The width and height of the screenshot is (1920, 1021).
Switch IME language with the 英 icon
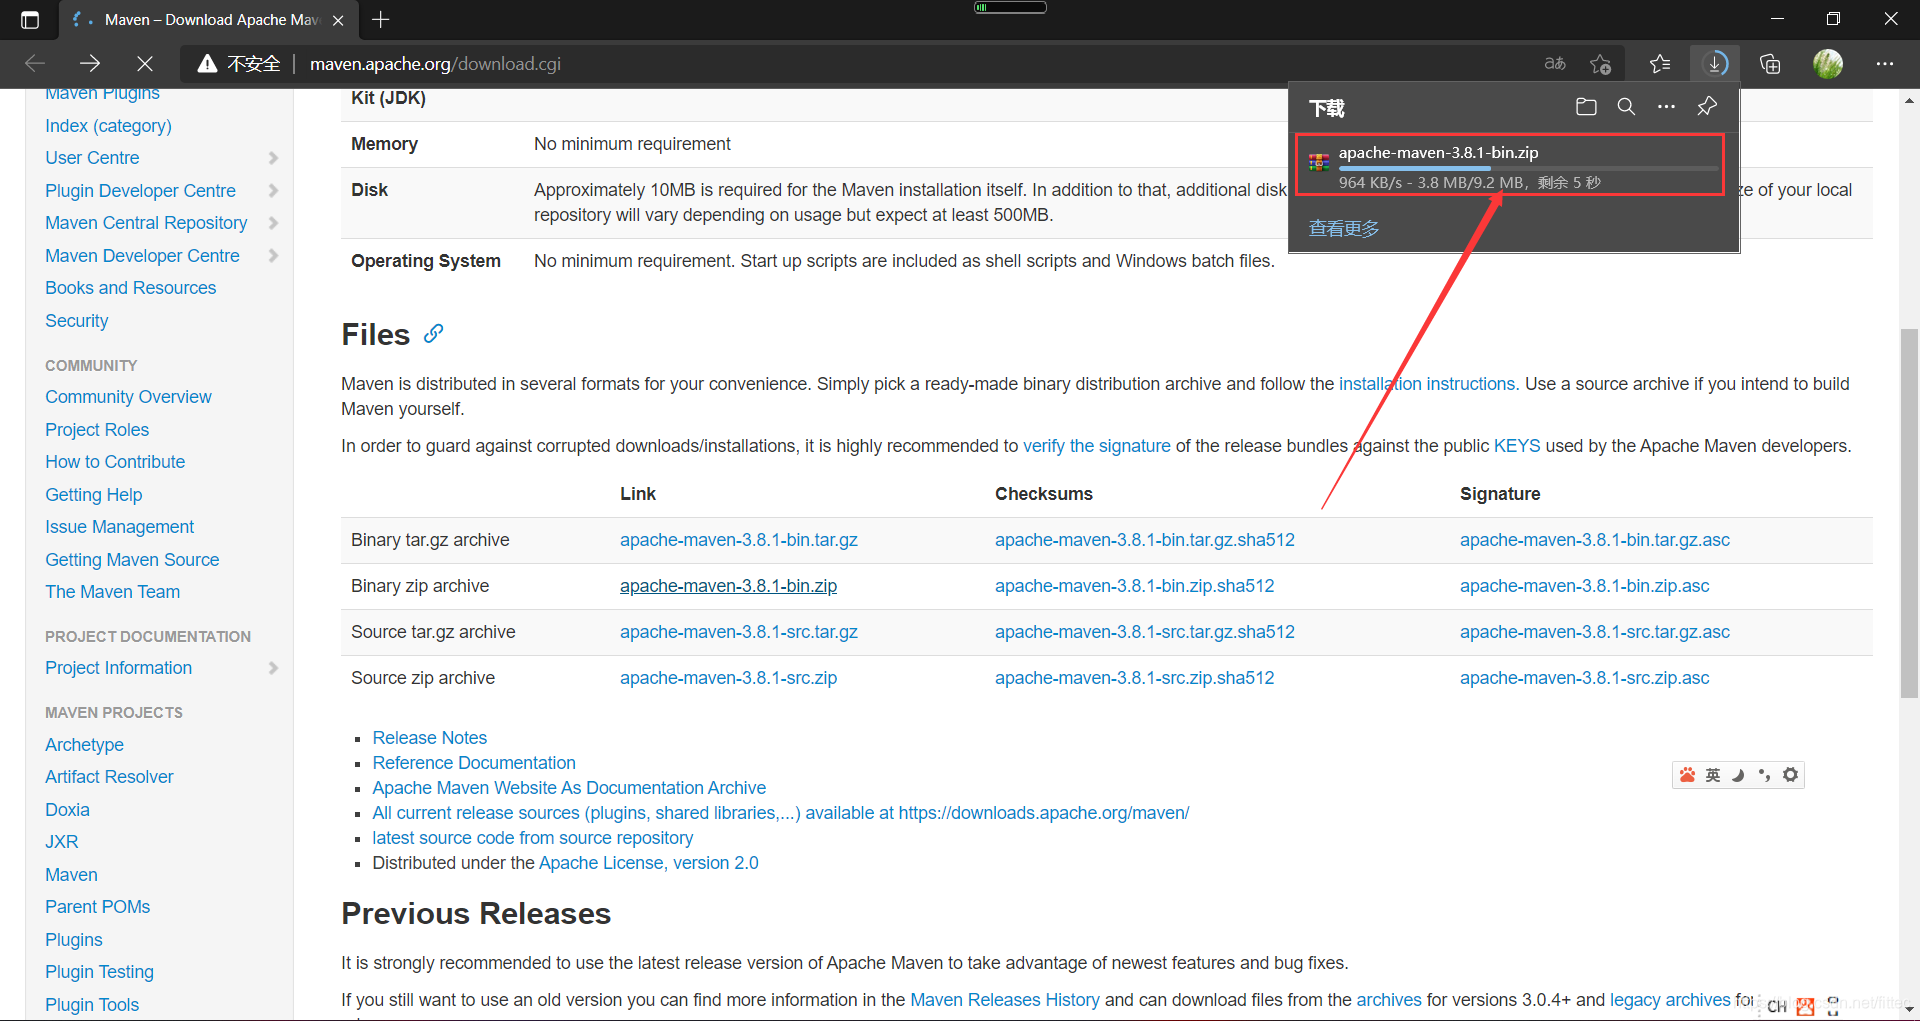point(1713,775)
